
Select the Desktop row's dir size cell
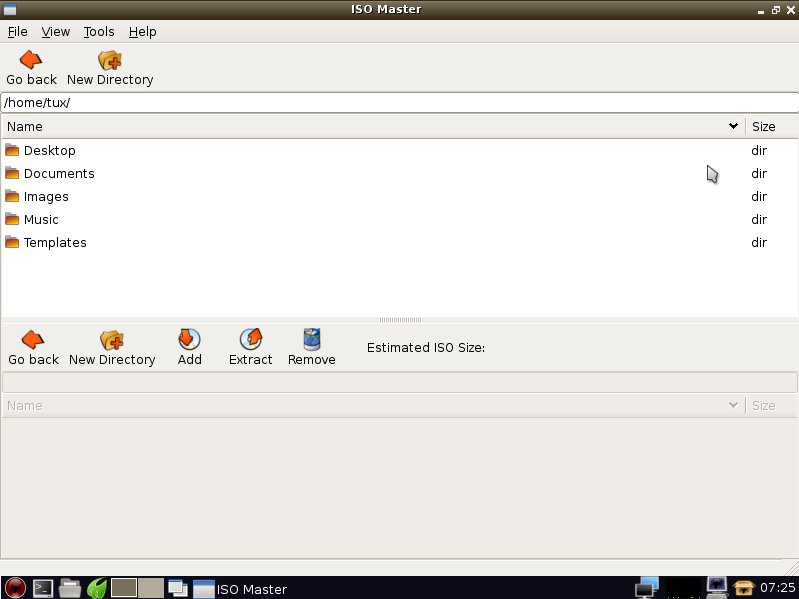pos(759,150)
